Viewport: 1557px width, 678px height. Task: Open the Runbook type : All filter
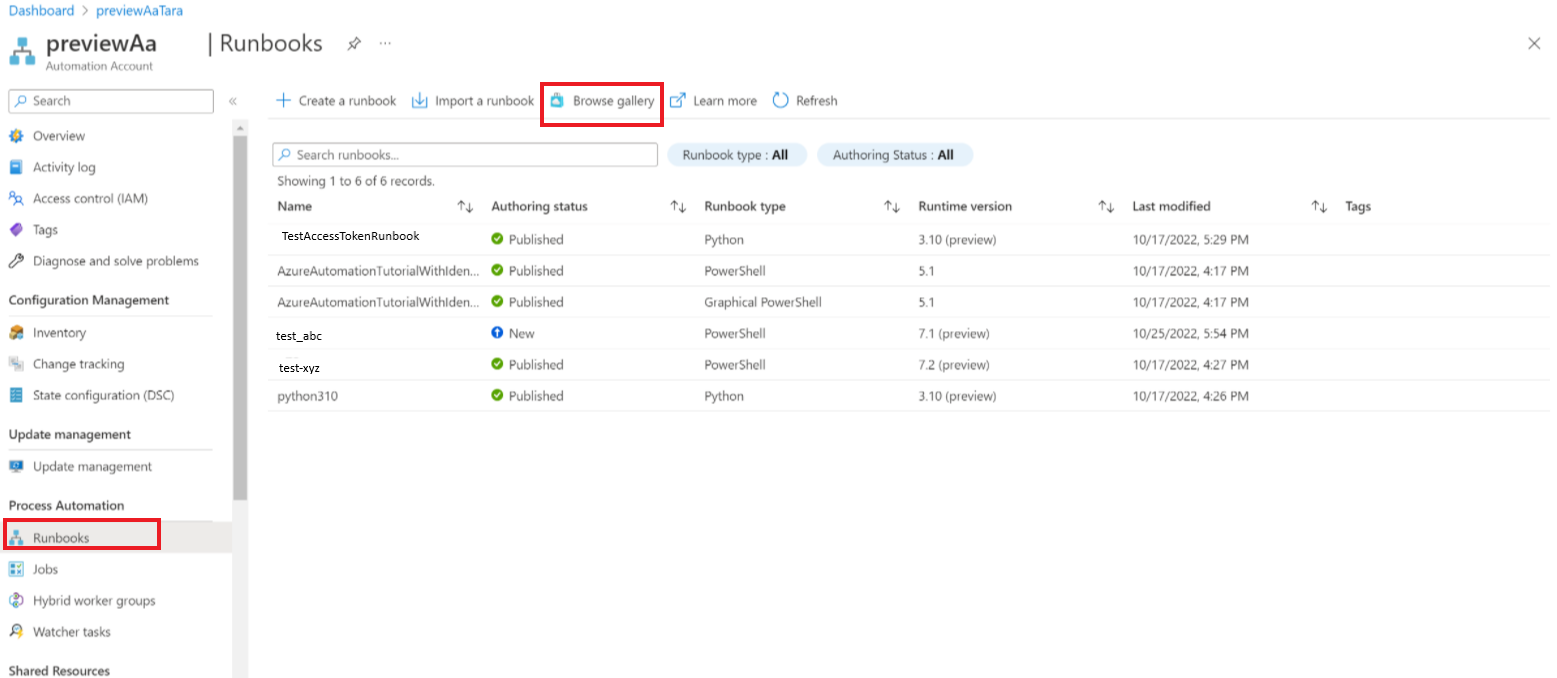point(735,155)
